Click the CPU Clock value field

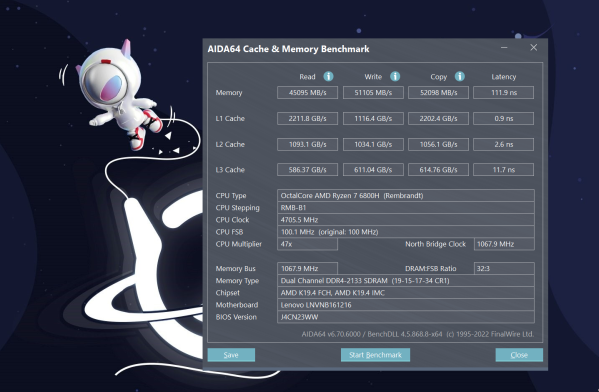click(x=406, y=220)
